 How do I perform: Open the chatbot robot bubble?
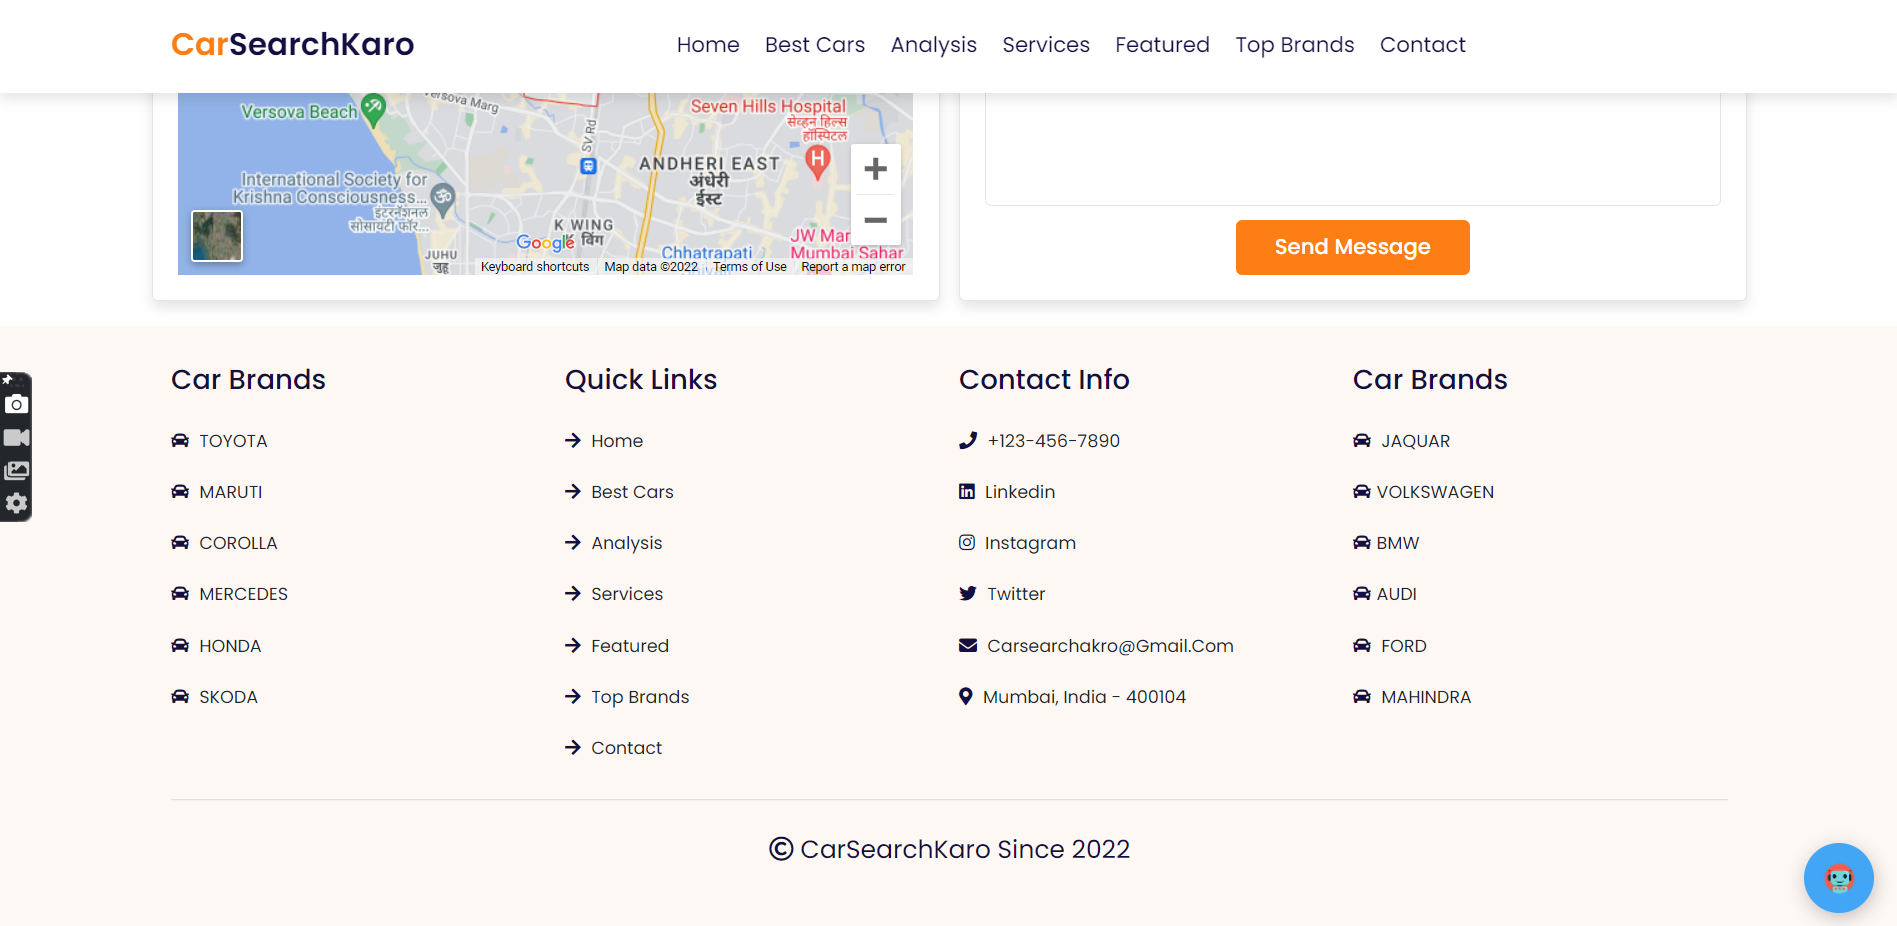(1838, 878)
